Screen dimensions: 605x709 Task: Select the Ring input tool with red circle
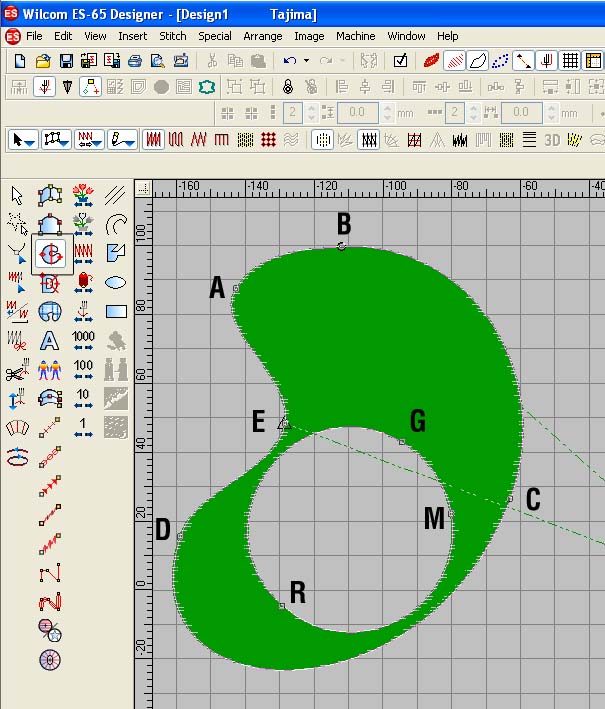pos(50,252)
